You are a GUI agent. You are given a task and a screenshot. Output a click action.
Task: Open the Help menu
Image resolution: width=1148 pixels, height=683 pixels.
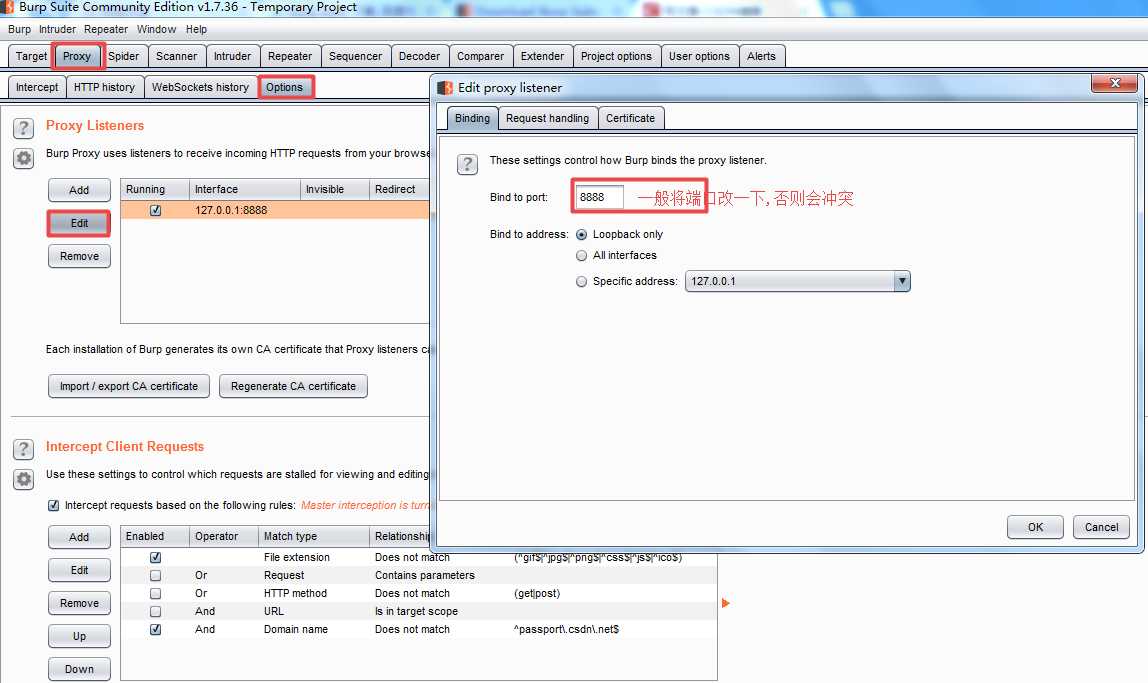point(196,29)
